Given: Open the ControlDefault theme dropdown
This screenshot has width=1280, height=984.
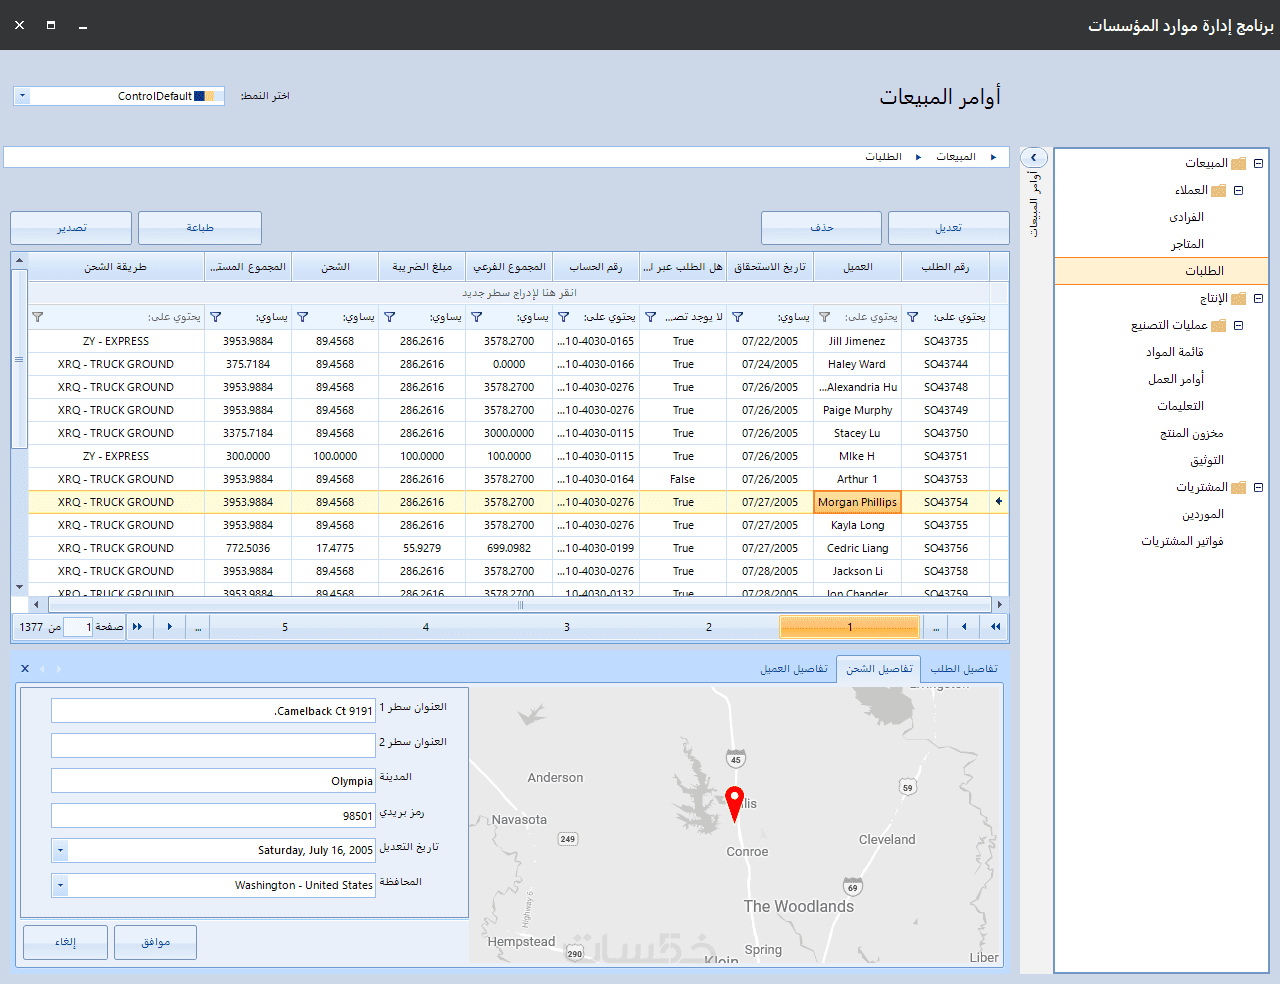Looking at the screenshot, I should 23,96.
